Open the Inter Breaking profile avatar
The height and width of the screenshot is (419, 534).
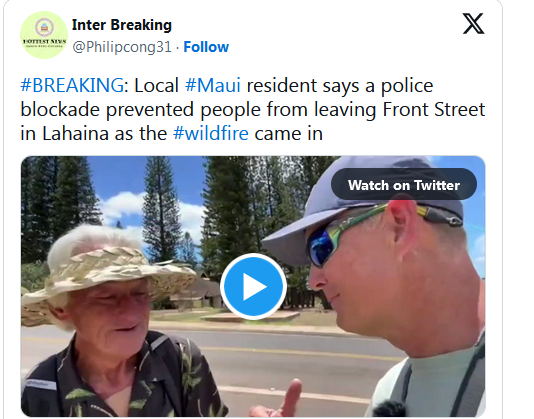(44, 35)
